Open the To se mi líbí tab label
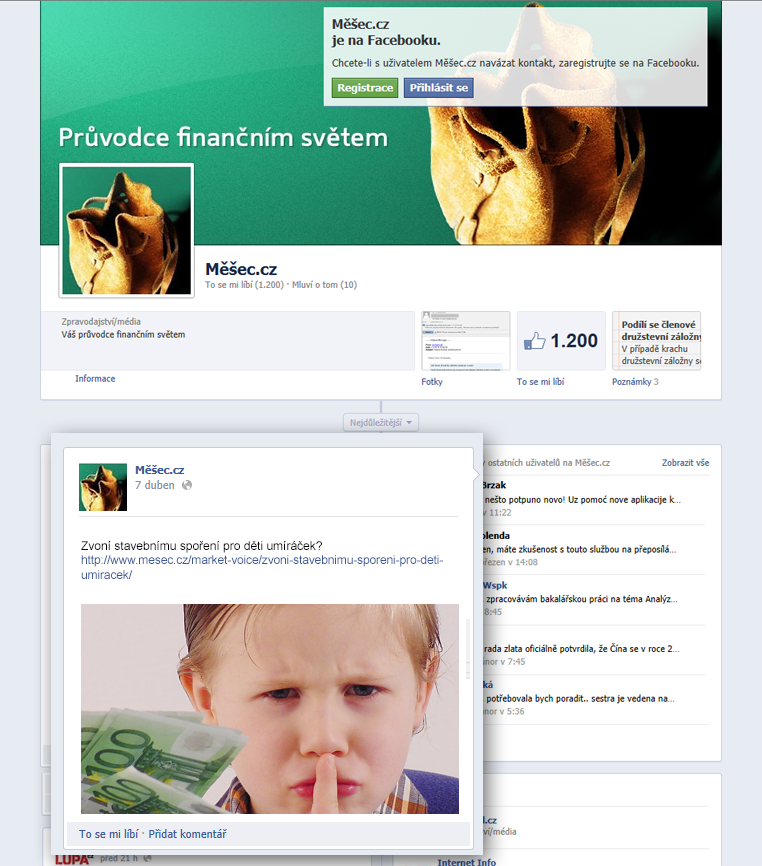The image size is (762, 866). click(x=540, y=382)
